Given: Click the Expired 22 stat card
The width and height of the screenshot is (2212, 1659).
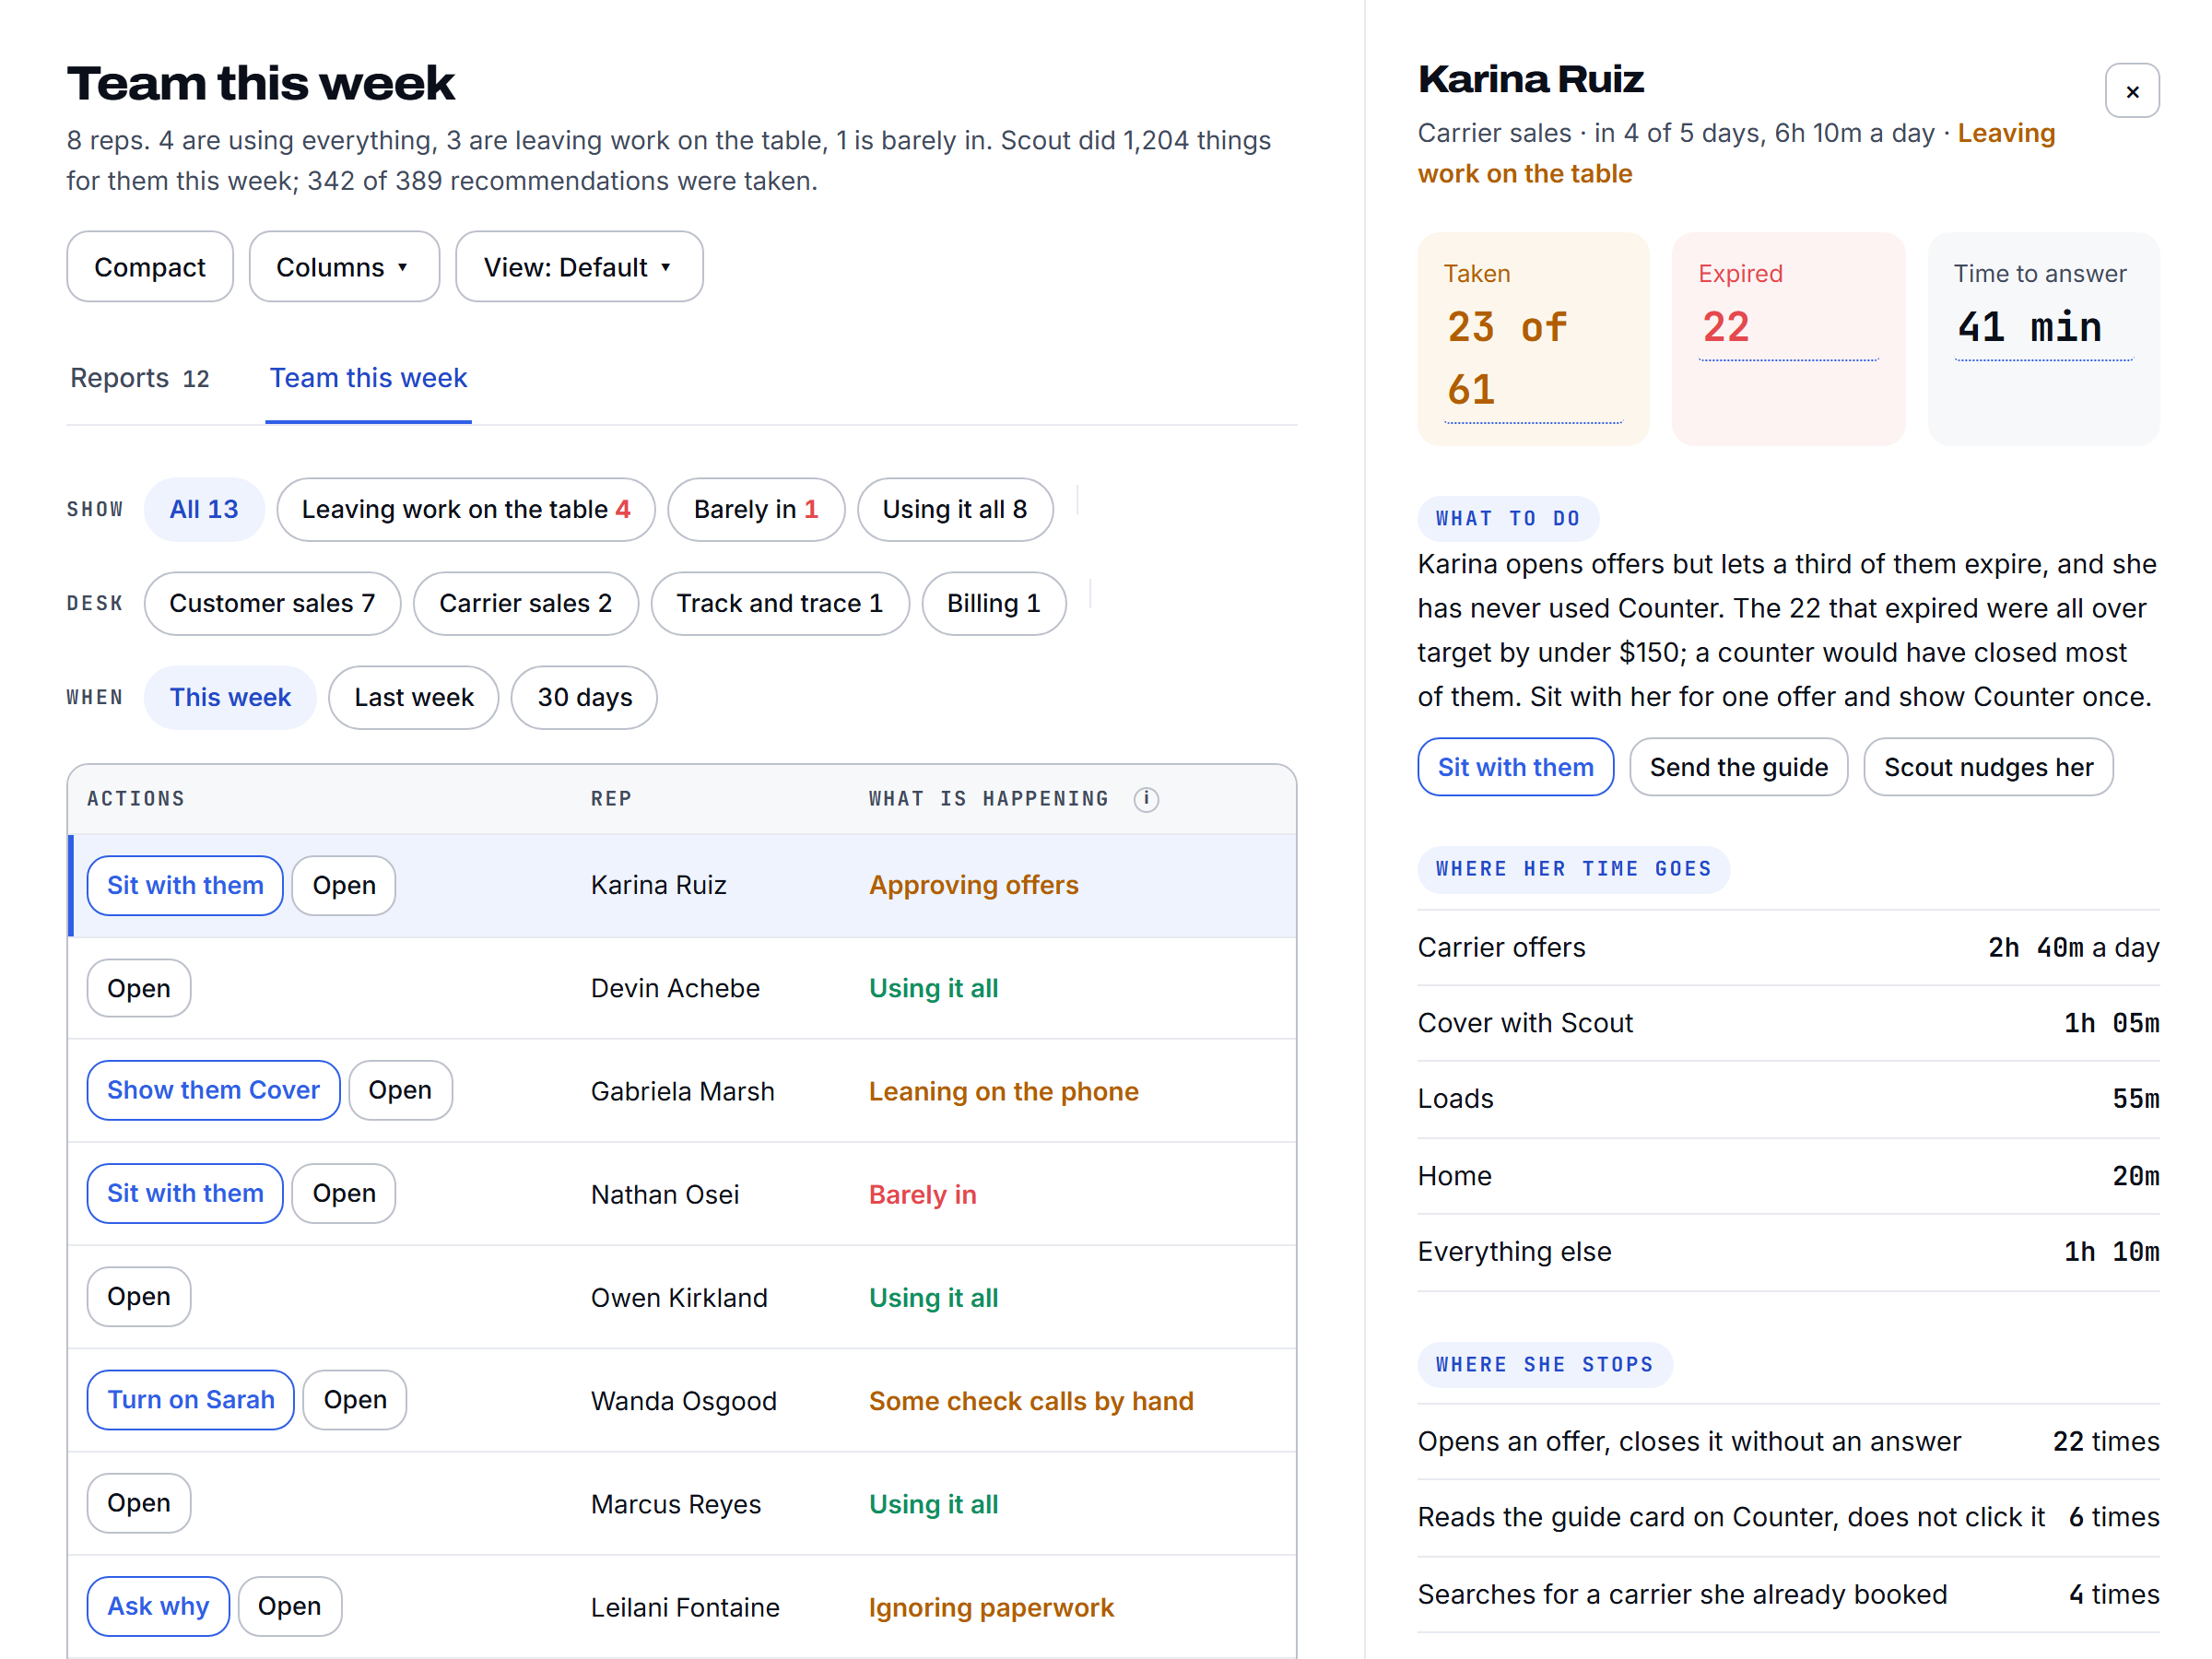Looking at the screenshot, I should click(1788, 338).
